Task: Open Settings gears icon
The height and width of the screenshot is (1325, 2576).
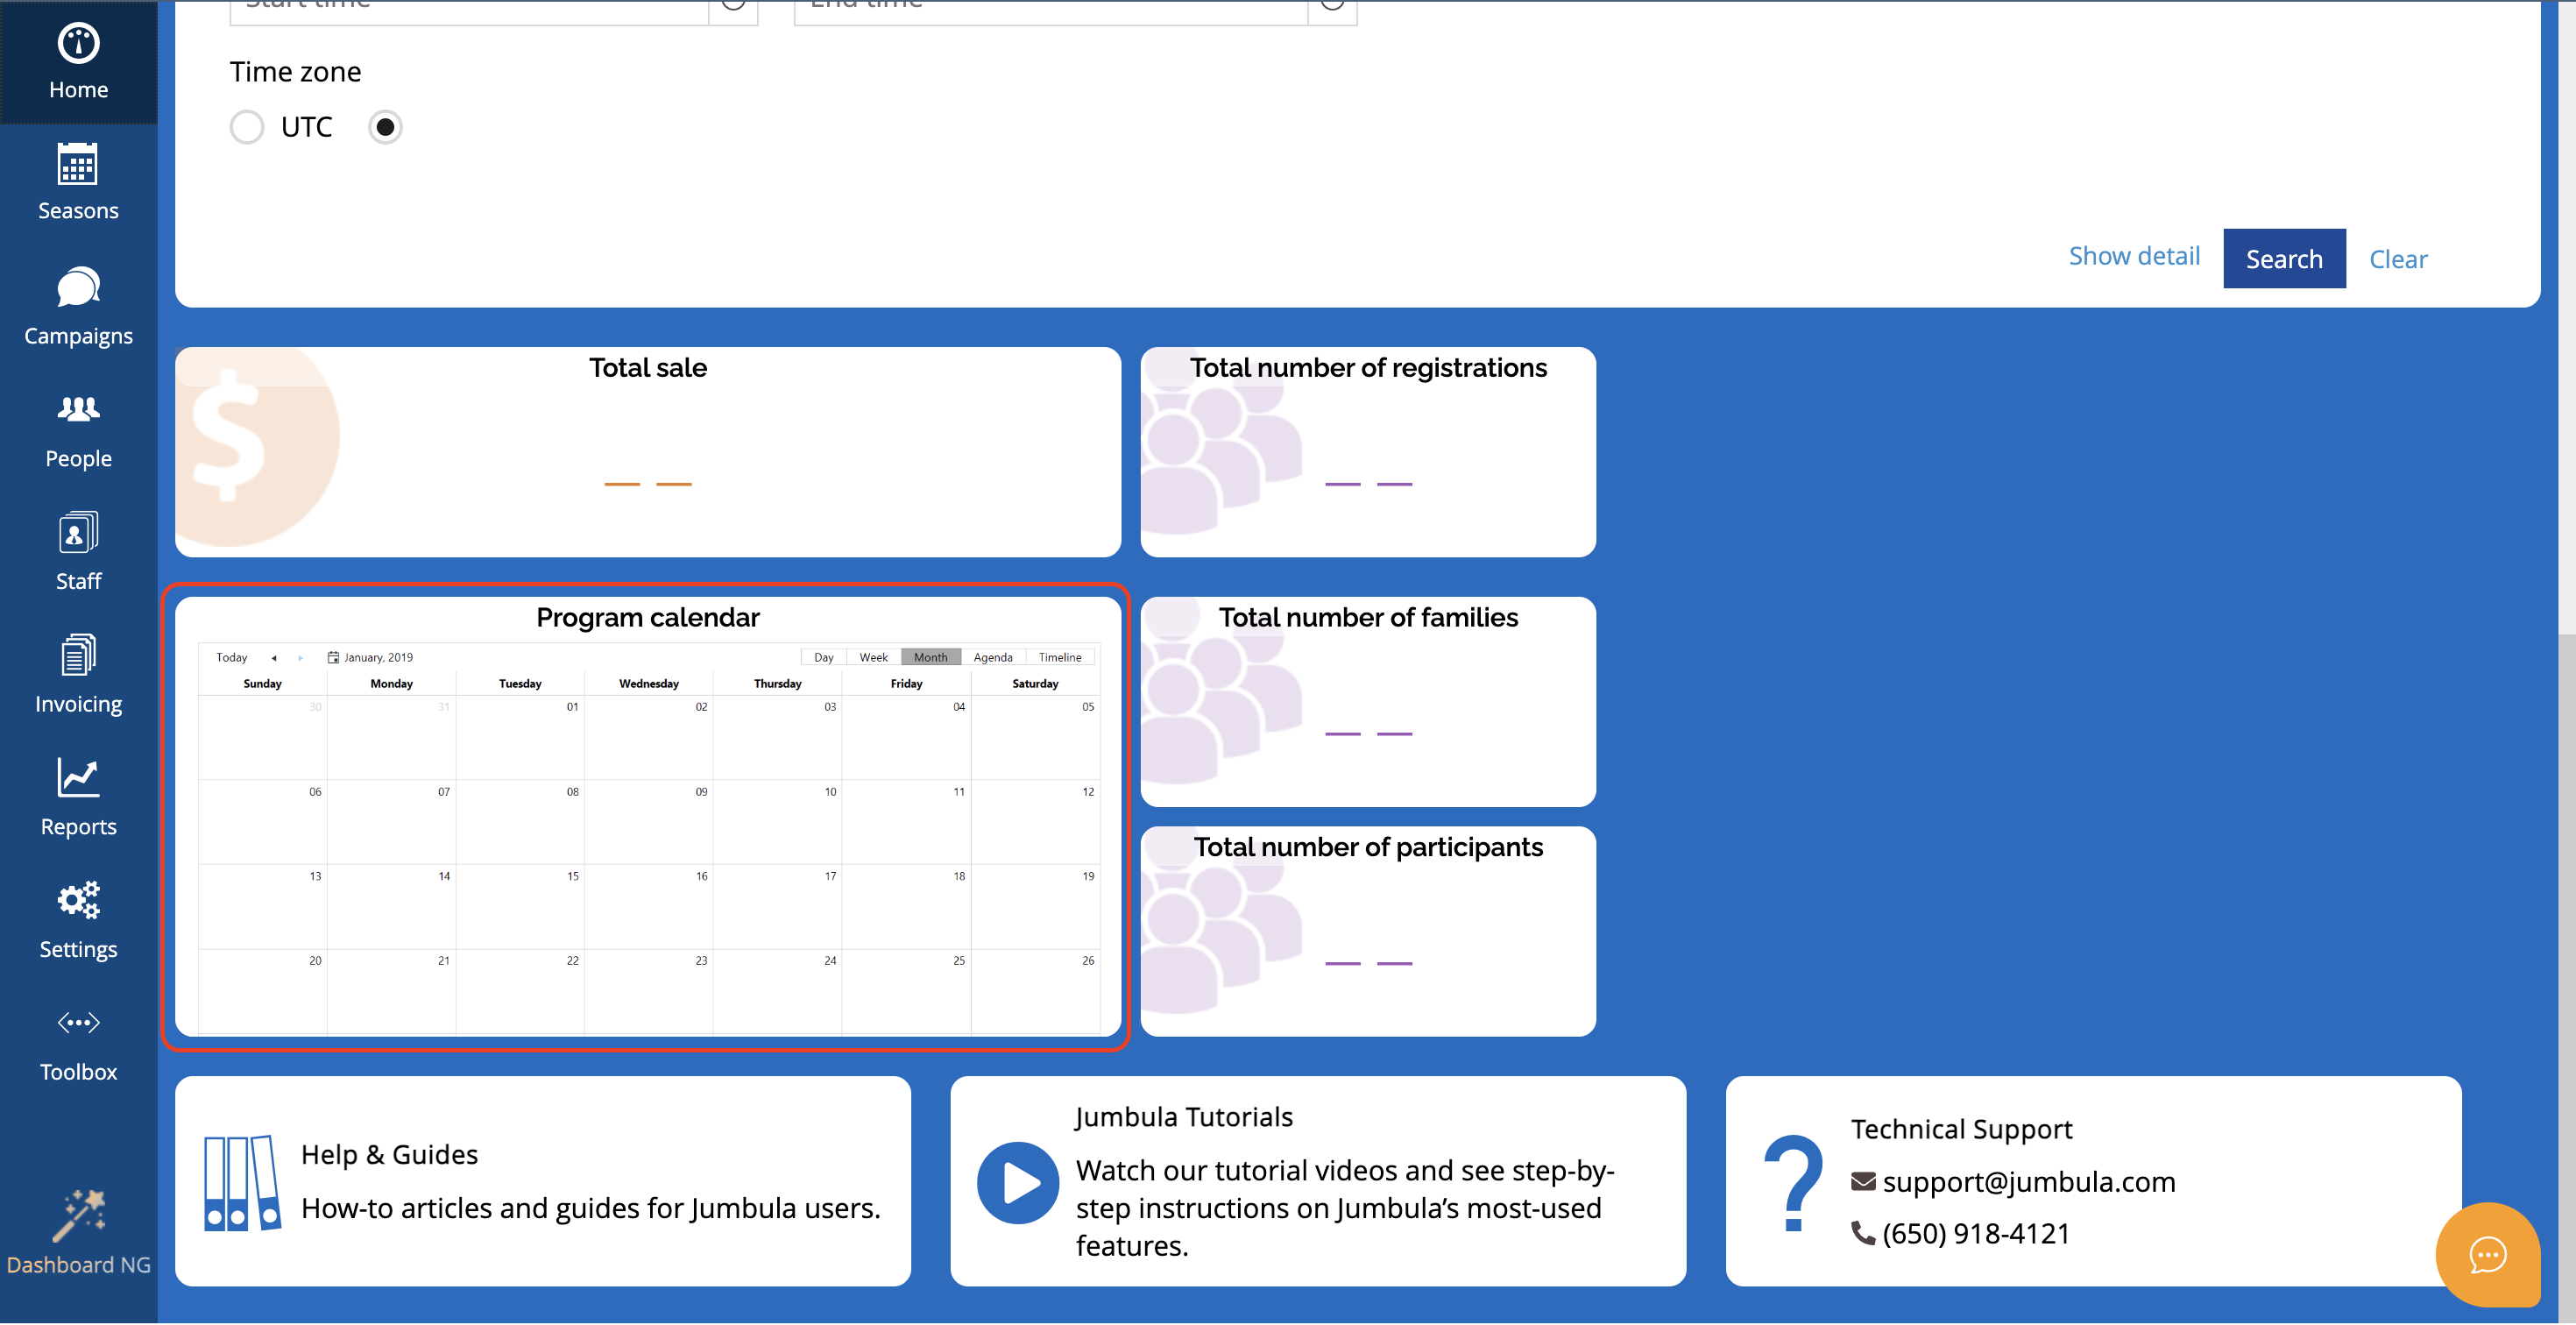Action: [78, 901]
